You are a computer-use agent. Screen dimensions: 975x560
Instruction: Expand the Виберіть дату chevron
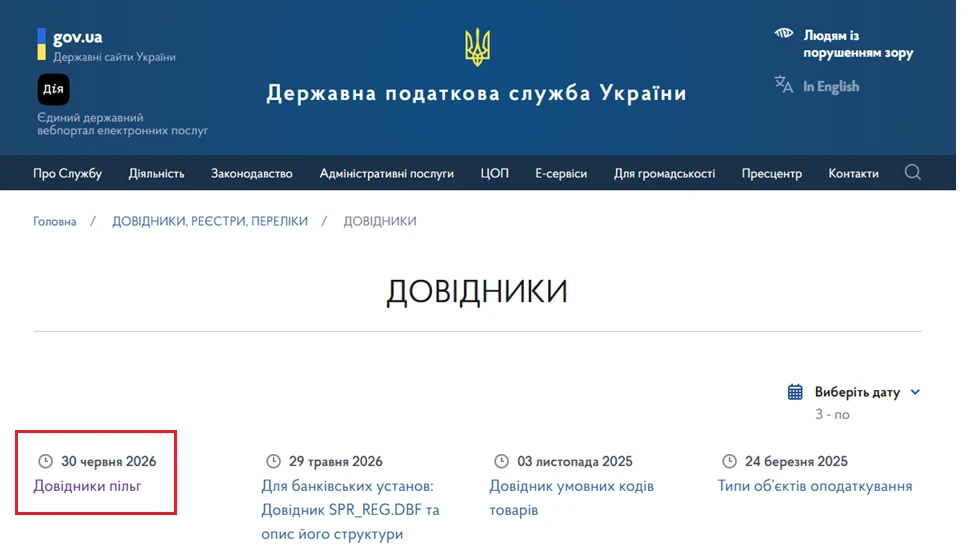915,392
